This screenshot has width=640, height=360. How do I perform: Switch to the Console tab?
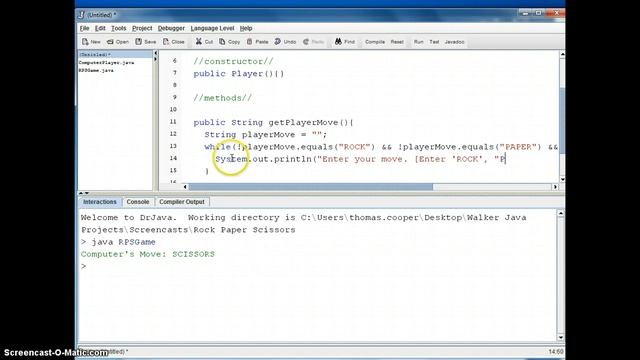coord(138,202)
